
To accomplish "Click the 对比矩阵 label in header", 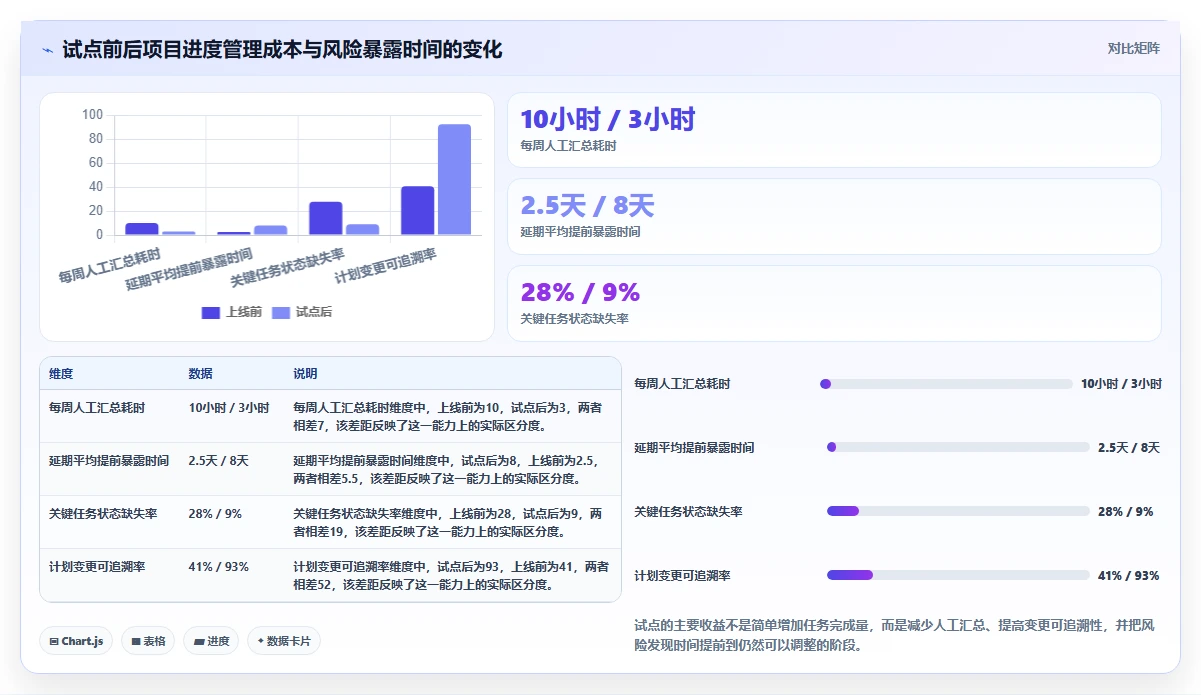I will point(1134,48).
